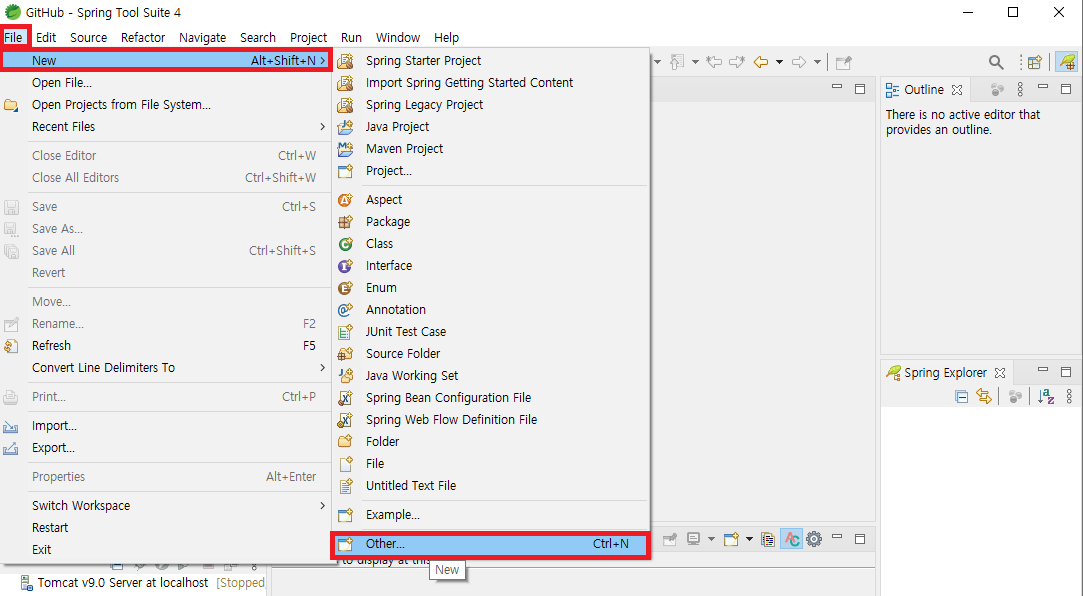Choose Export... in File menu
Screen dimensions: 1083x596
point(166,448)
